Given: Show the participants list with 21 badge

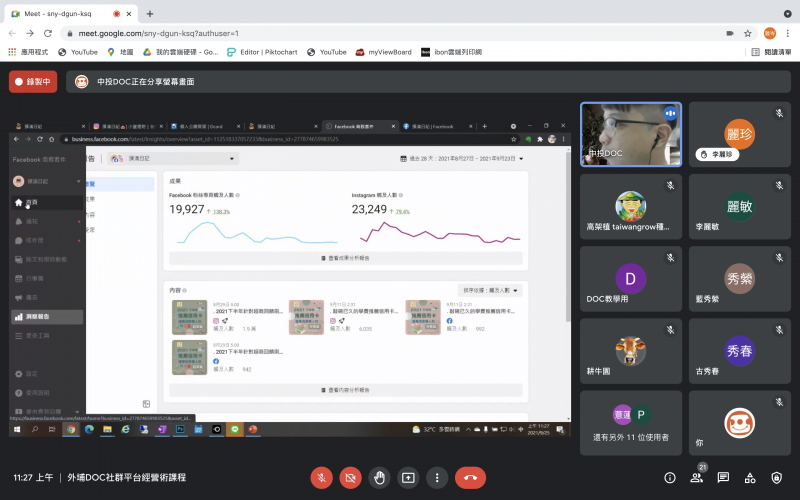Looking at the screenshot, I should pos(696,478).
